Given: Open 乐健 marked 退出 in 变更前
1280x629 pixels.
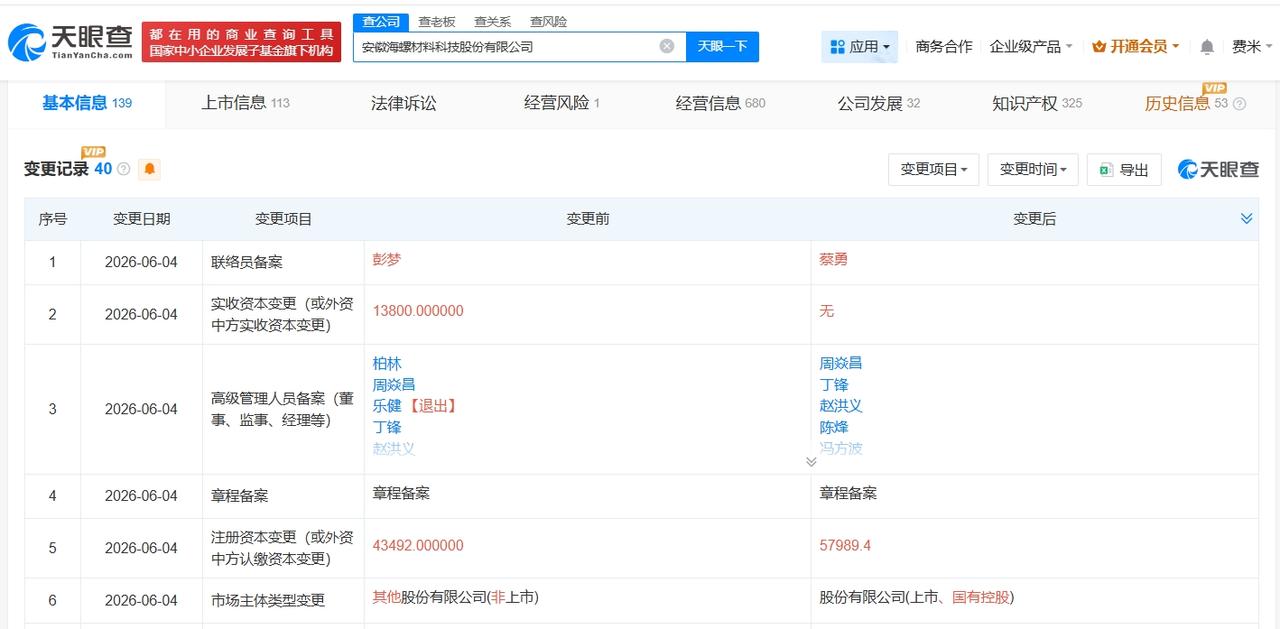Looking at the screenshot, I should pos(387,406).
